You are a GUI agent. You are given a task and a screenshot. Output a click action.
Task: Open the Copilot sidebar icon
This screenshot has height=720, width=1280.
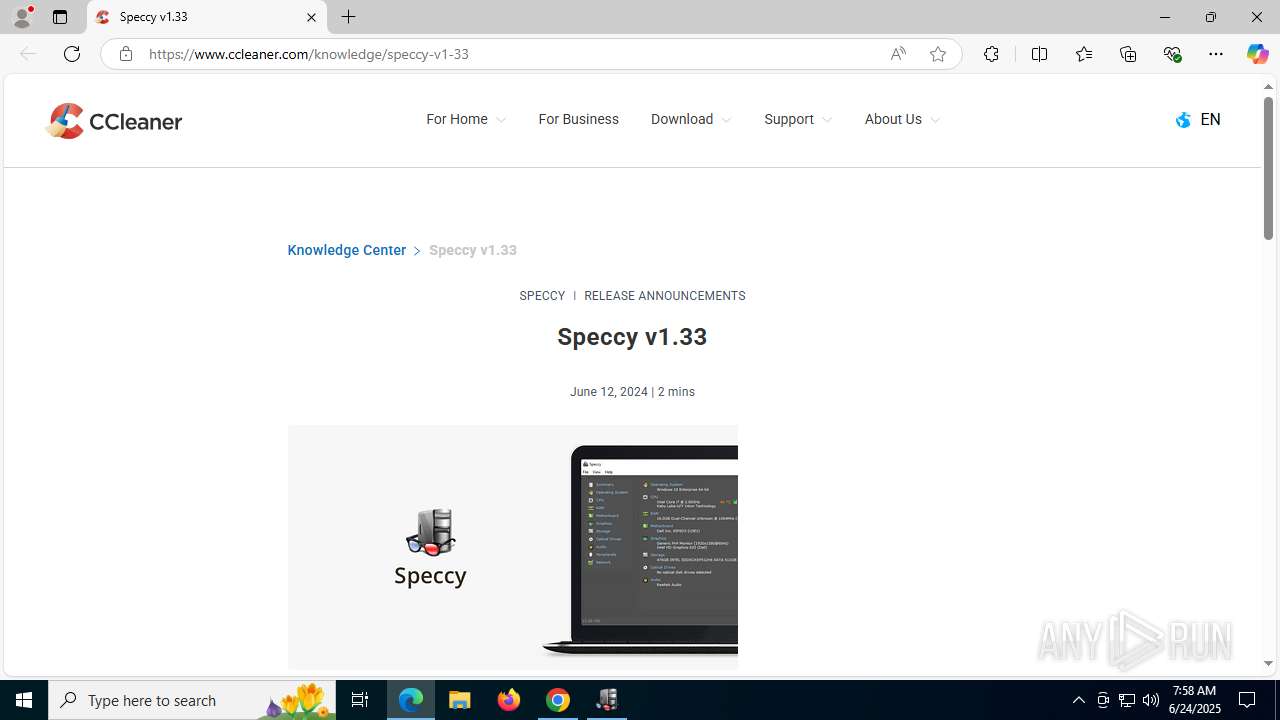1257,54
